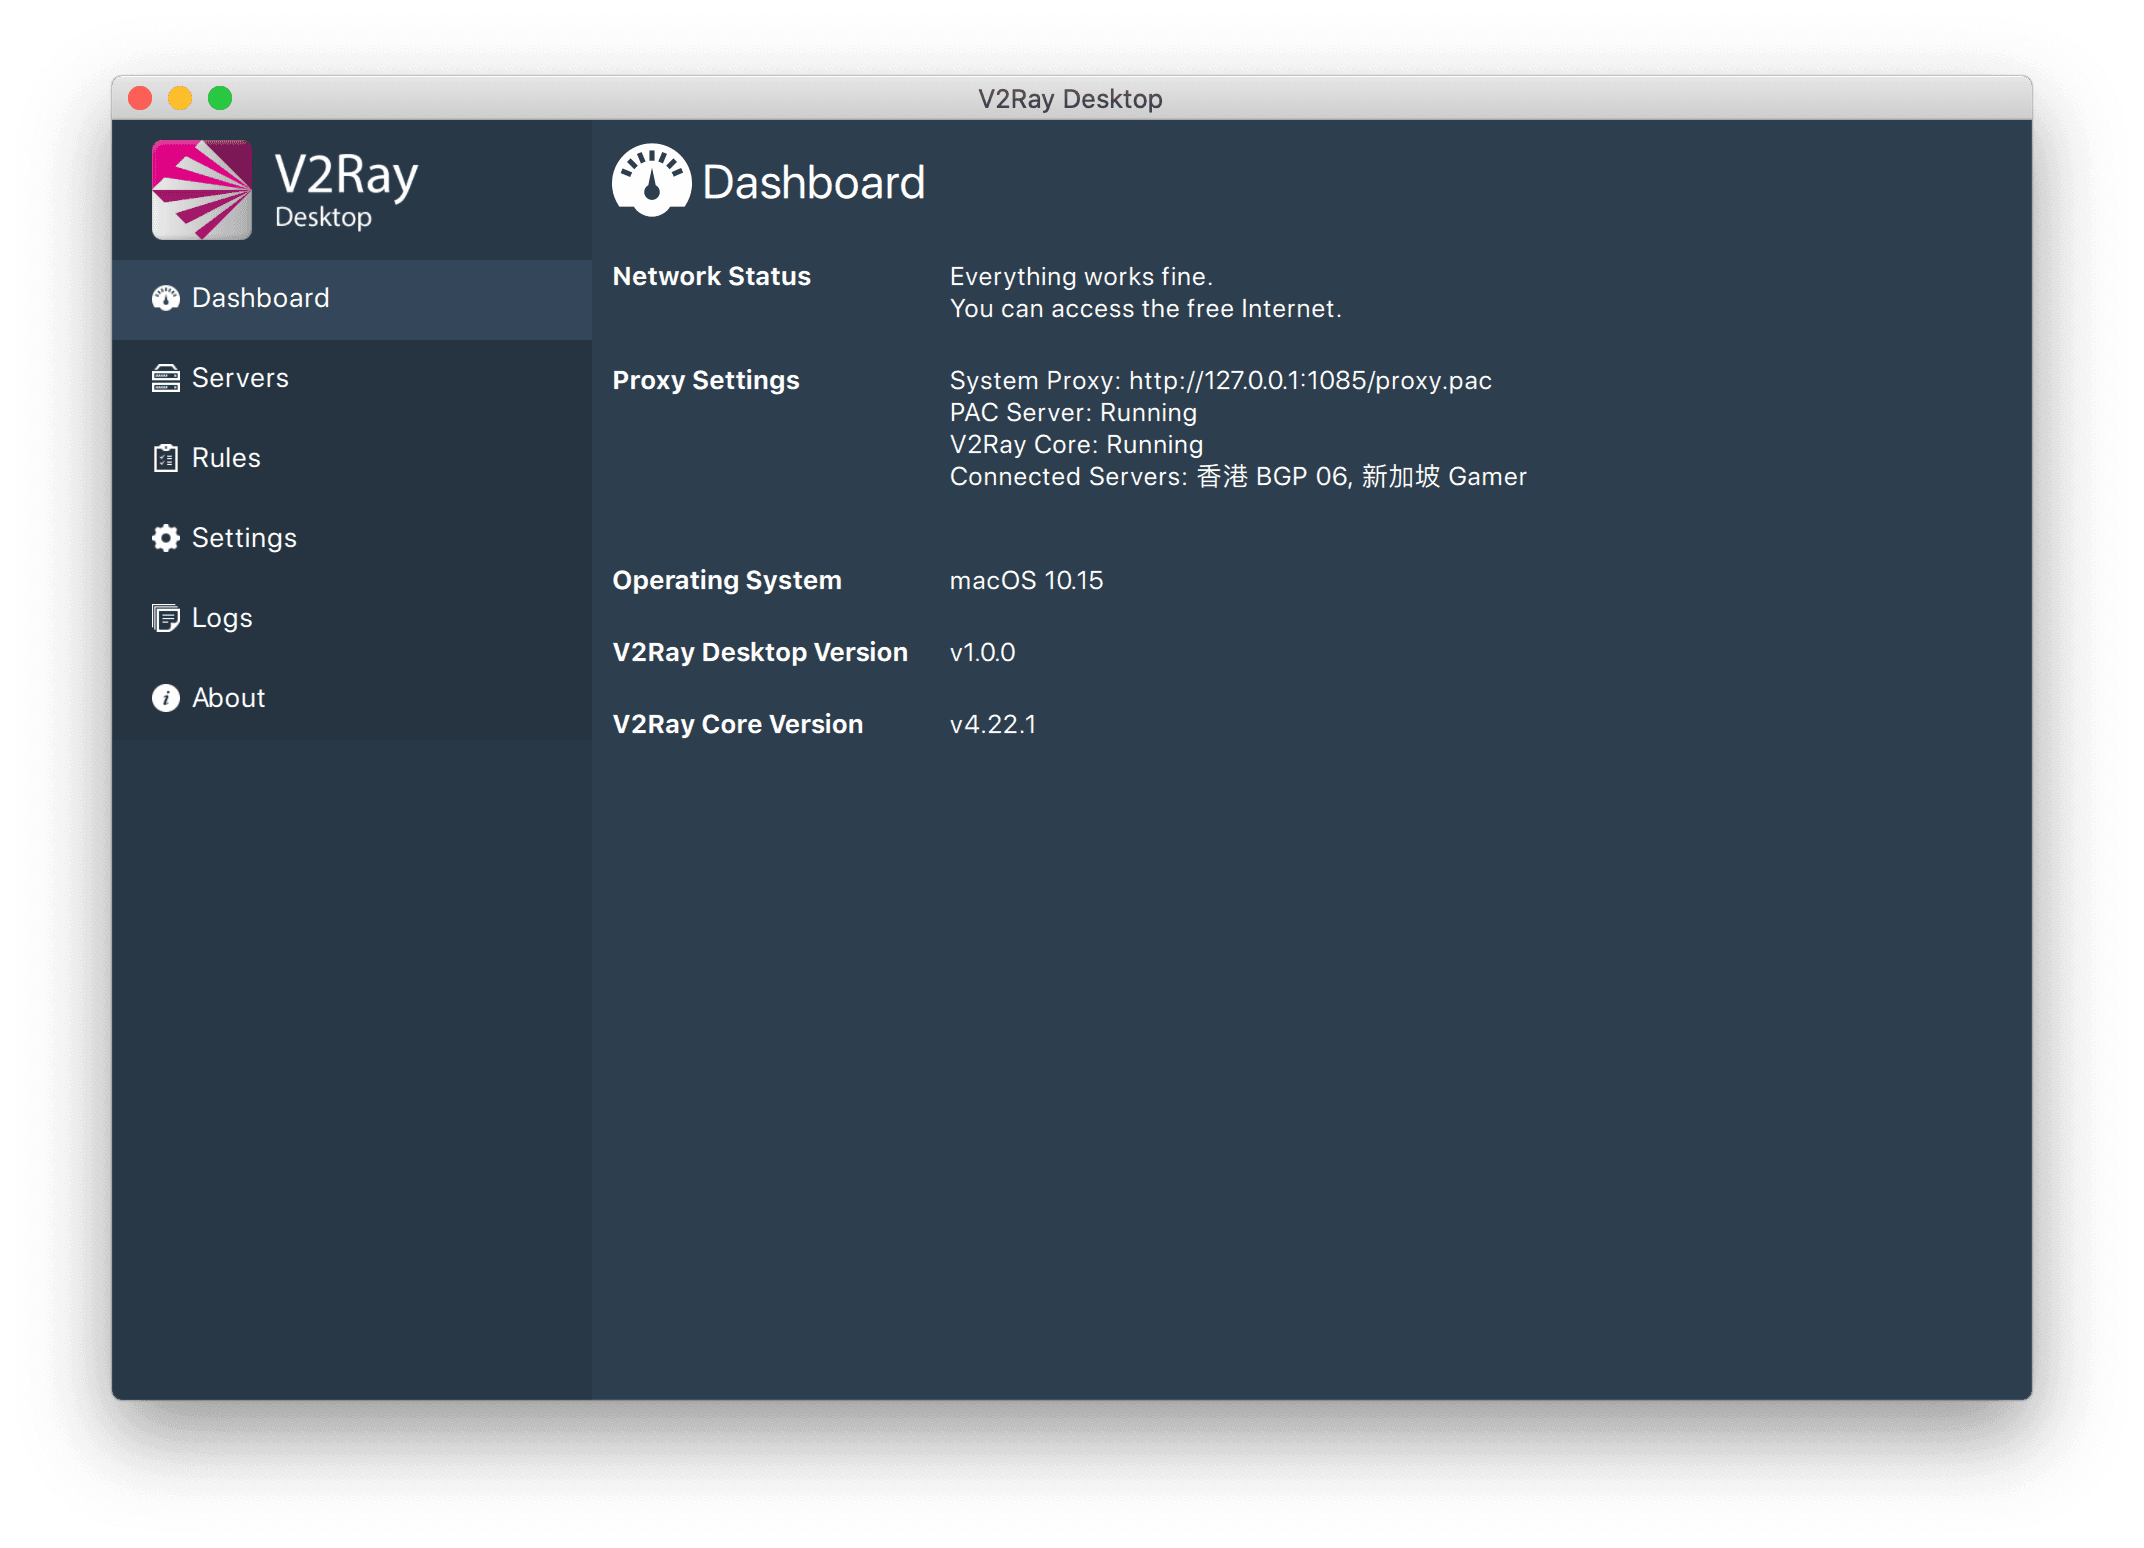Viewport: 2144px width, 1548px height.
Task: Open the Rules section
Action: point(352,459)
